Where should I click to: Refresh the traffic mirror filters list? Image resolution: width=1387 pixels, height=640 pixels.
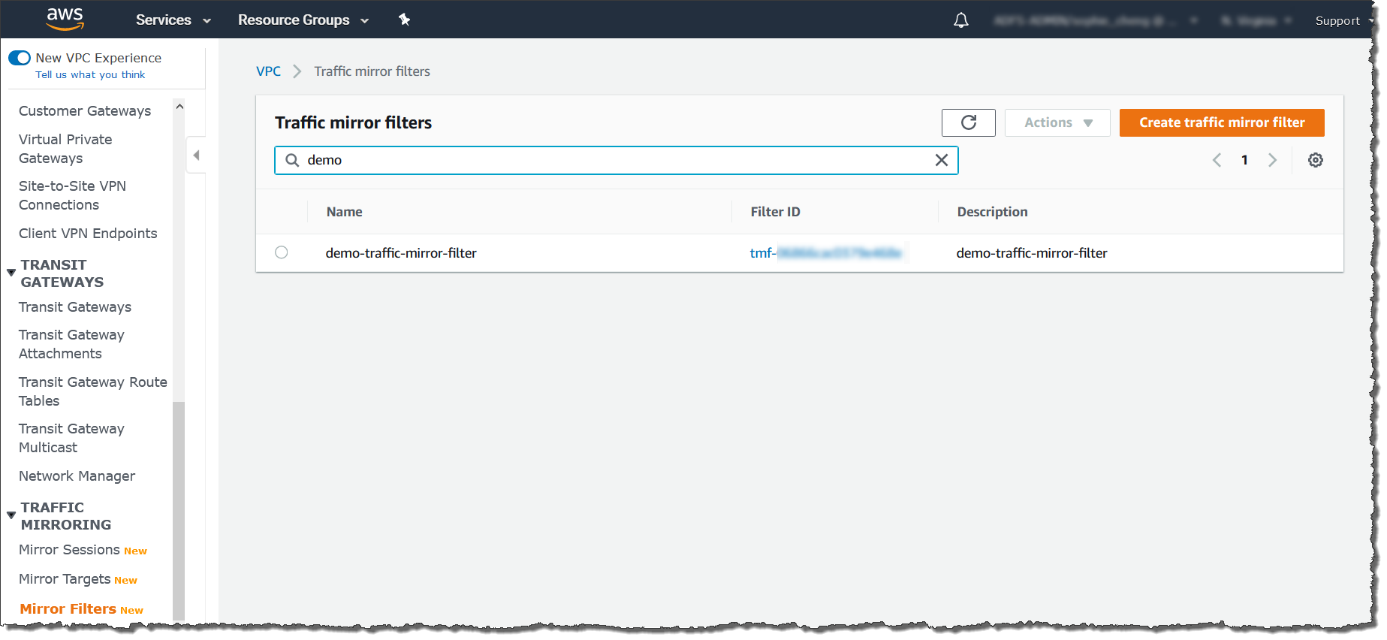968,123
